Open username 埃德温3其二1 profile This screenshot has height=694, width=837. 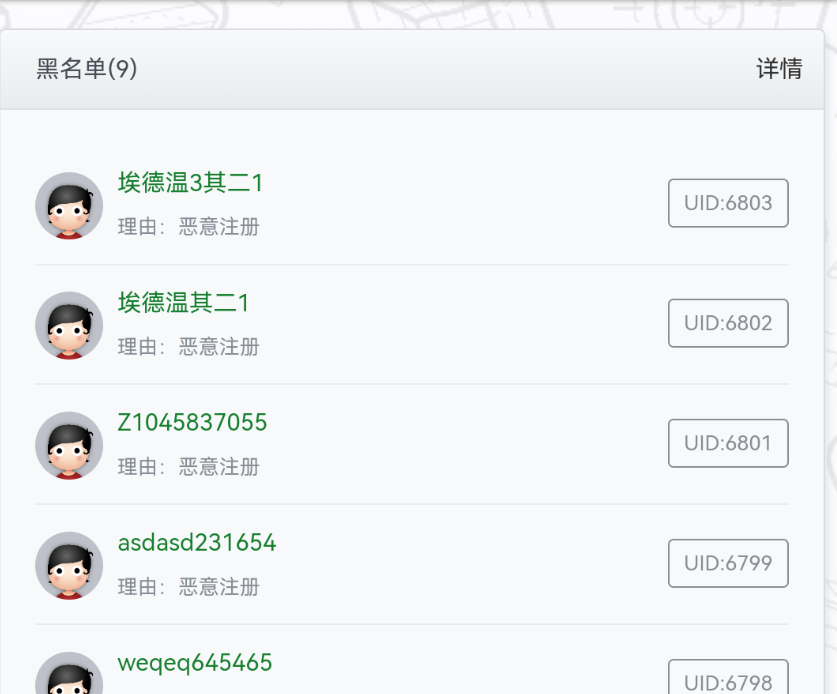(190, 183)
